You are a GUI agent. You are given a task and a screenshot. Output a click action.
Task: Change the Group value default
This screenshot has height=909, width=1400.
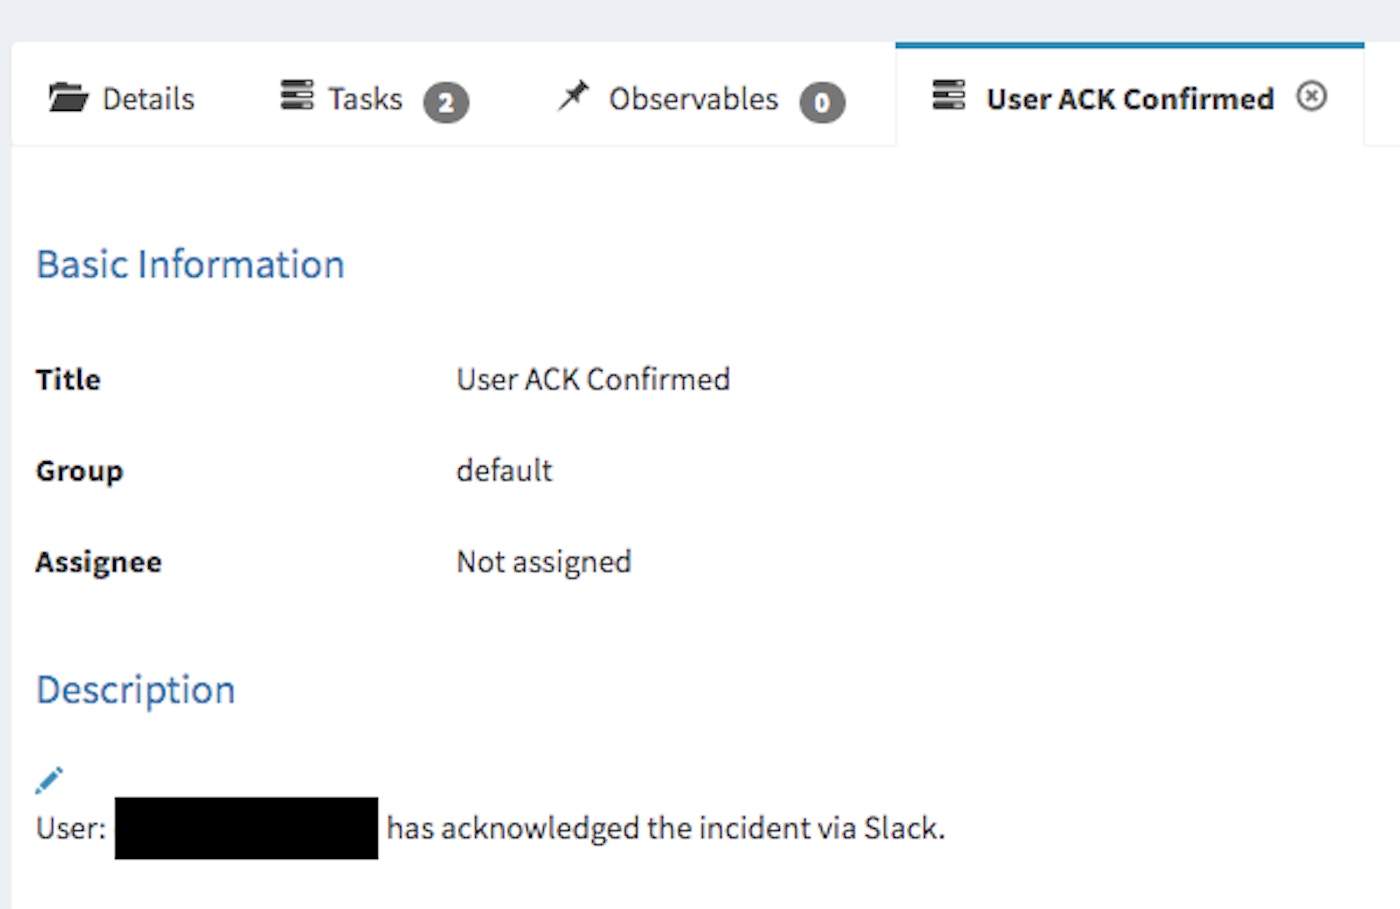(x=504, y=470)
